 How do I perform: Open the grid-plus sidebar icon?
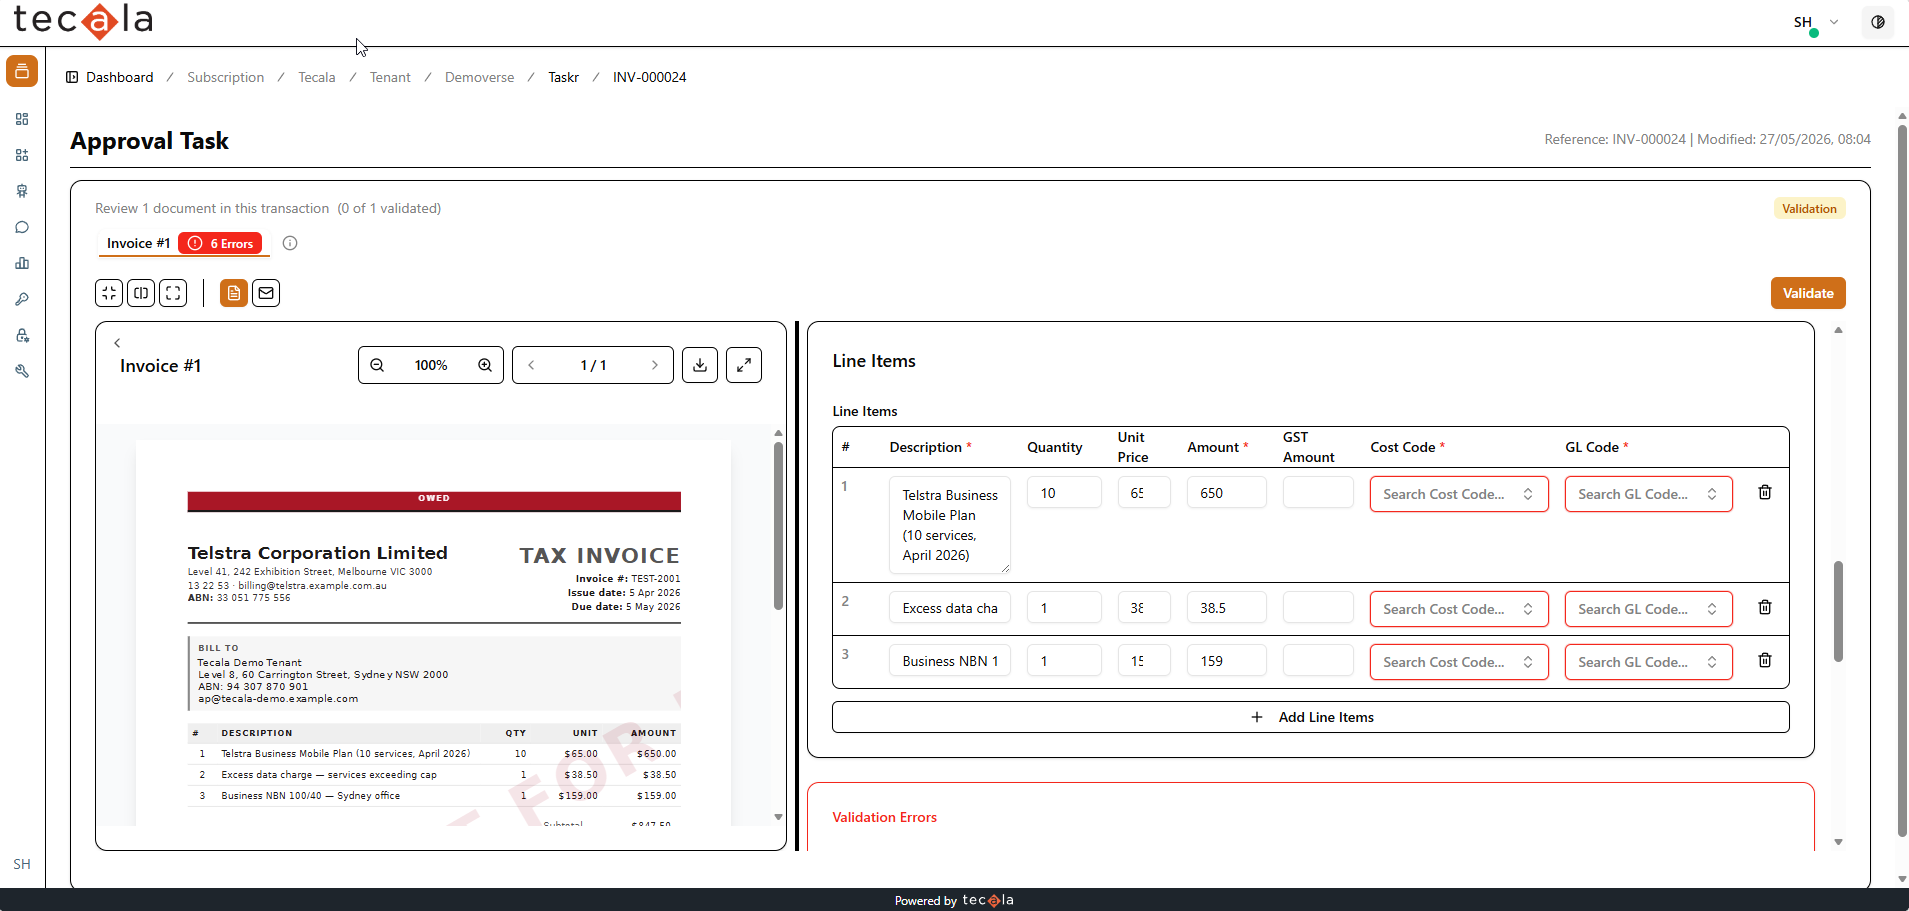22,155
